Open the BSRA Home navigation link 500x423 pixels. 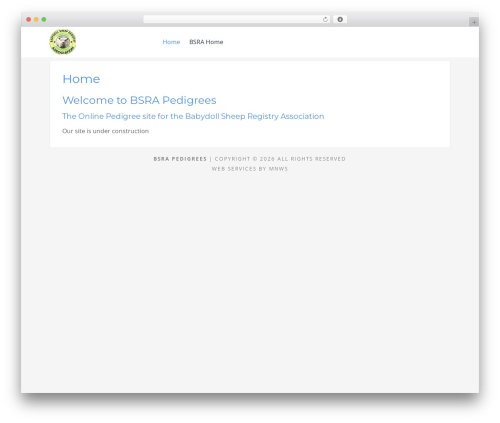point(206,42)
